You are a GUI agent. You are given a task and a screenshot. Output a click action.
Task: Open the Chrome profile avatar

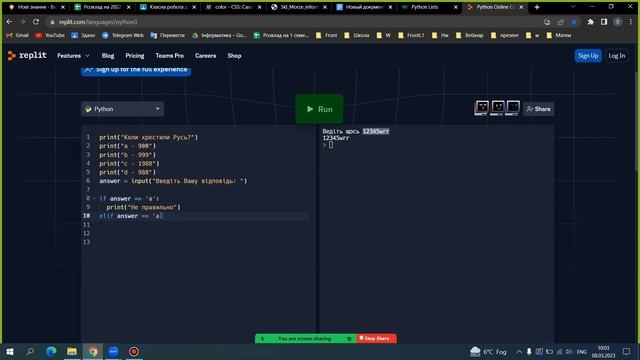click(x=618, y=22)
